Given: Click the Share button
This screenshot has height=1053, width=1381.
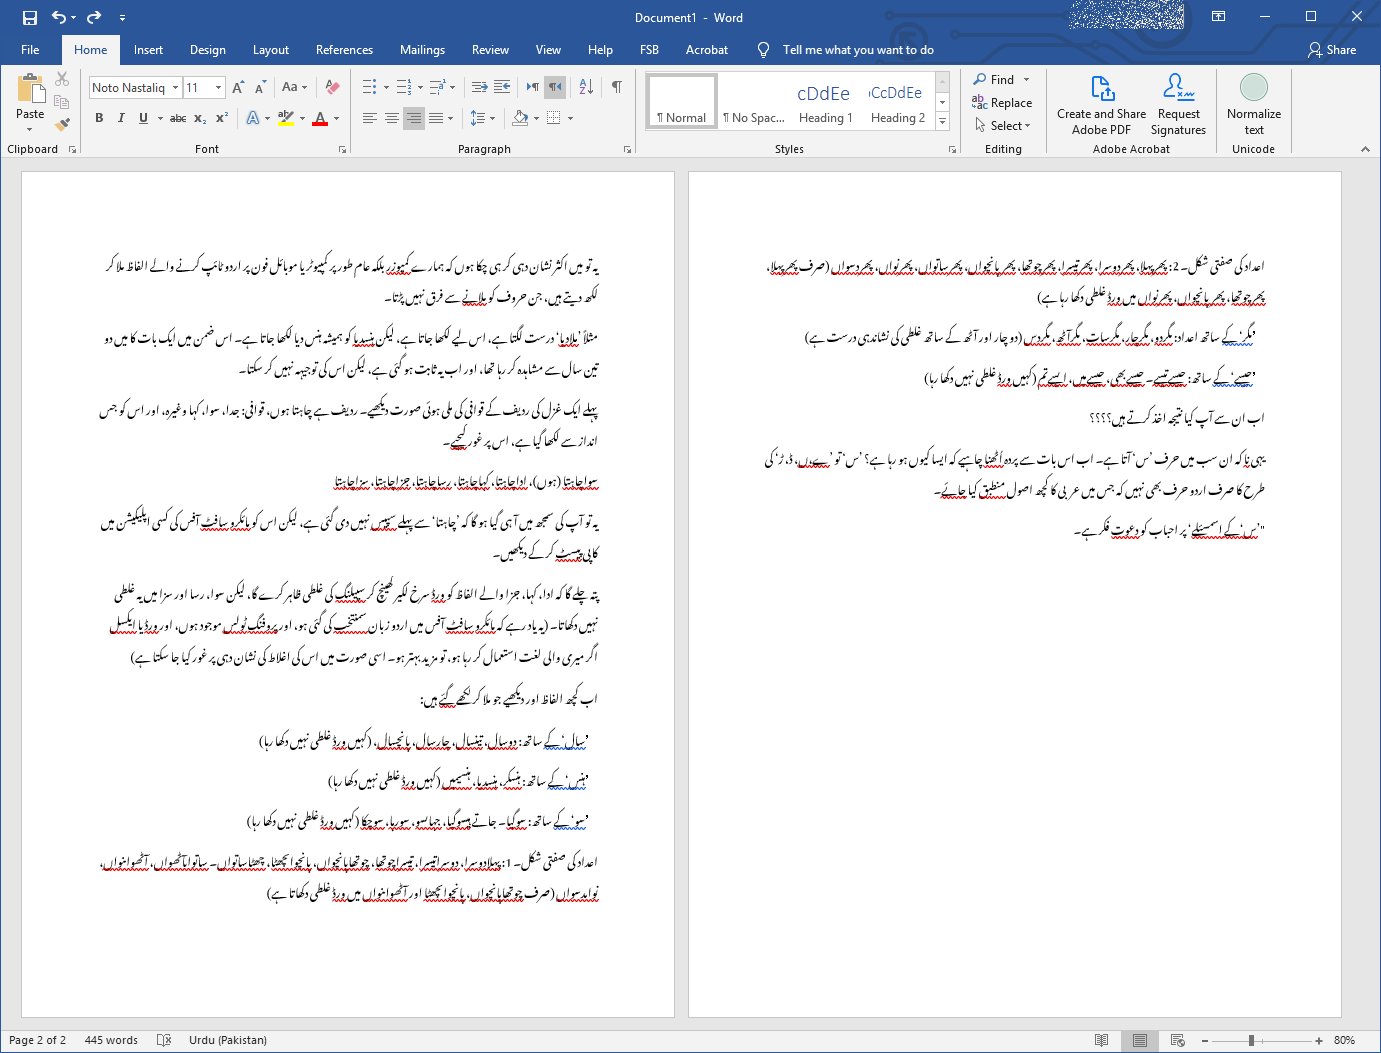Looking at the screenshot, I should point(1332,50).
